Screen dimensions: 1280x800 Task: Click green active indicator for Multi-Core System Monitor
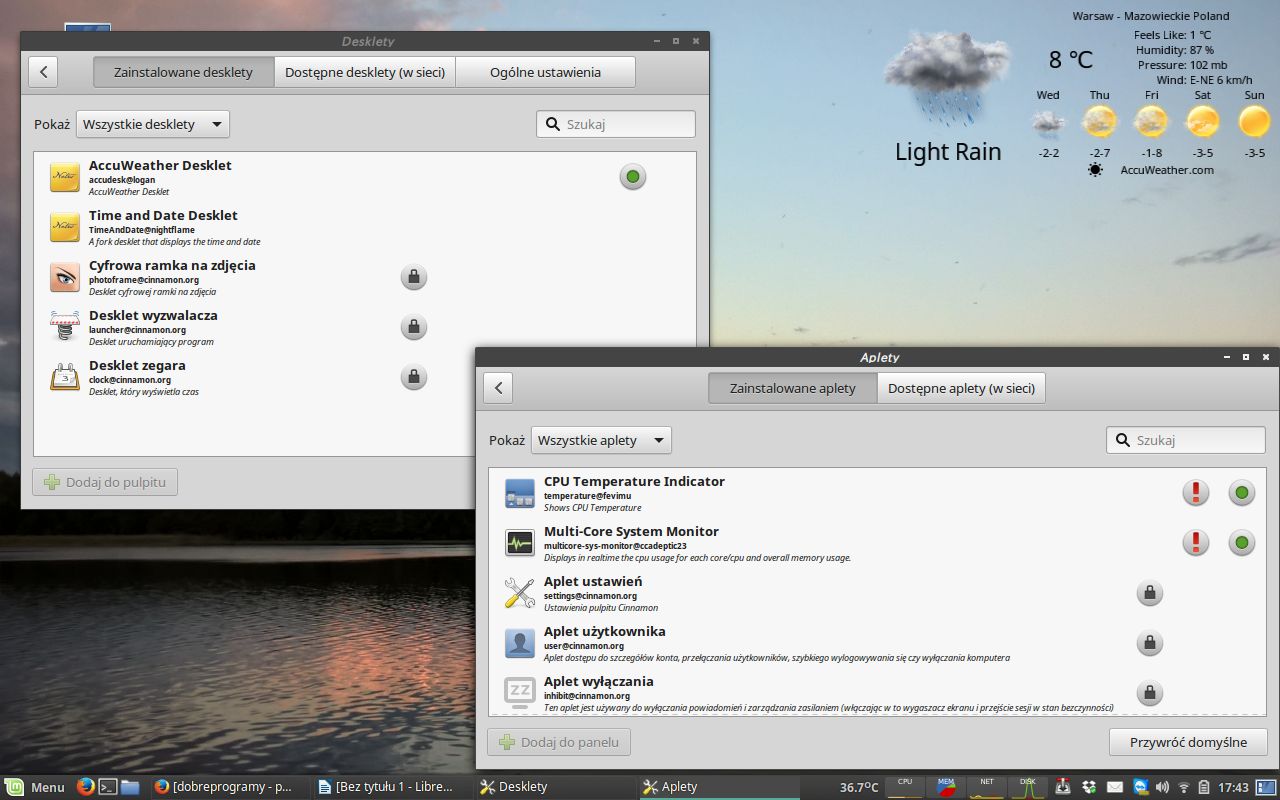[x=1242, y=542]
